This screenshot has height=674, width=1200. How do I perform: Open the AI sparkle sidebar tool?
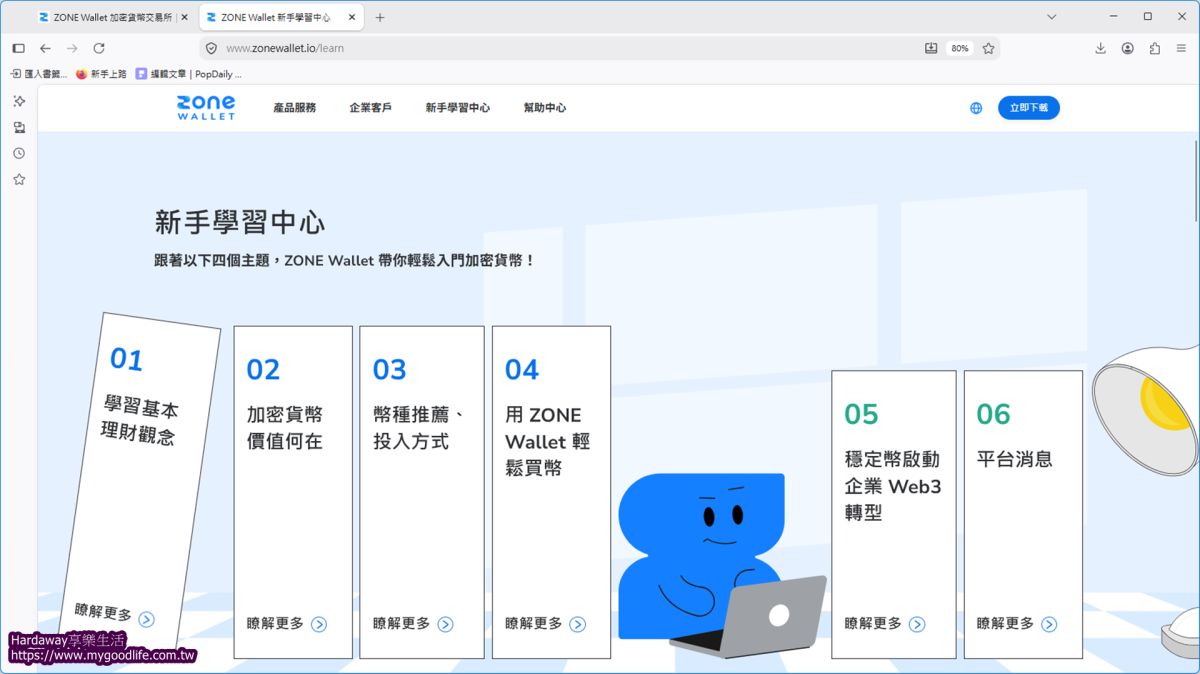[x=19, y=101]
